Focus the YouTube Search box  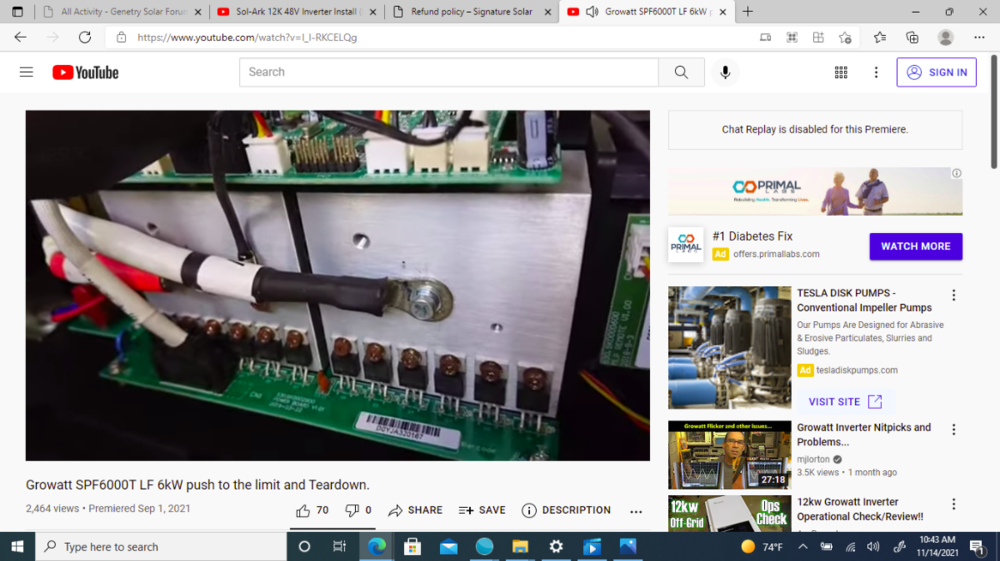click(449, 72)
